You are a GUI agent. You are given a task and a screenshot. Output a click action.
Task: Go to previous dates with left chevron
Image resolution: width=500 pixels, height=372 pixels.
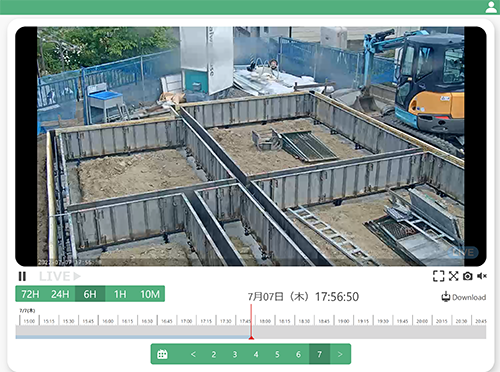[193, 354]
